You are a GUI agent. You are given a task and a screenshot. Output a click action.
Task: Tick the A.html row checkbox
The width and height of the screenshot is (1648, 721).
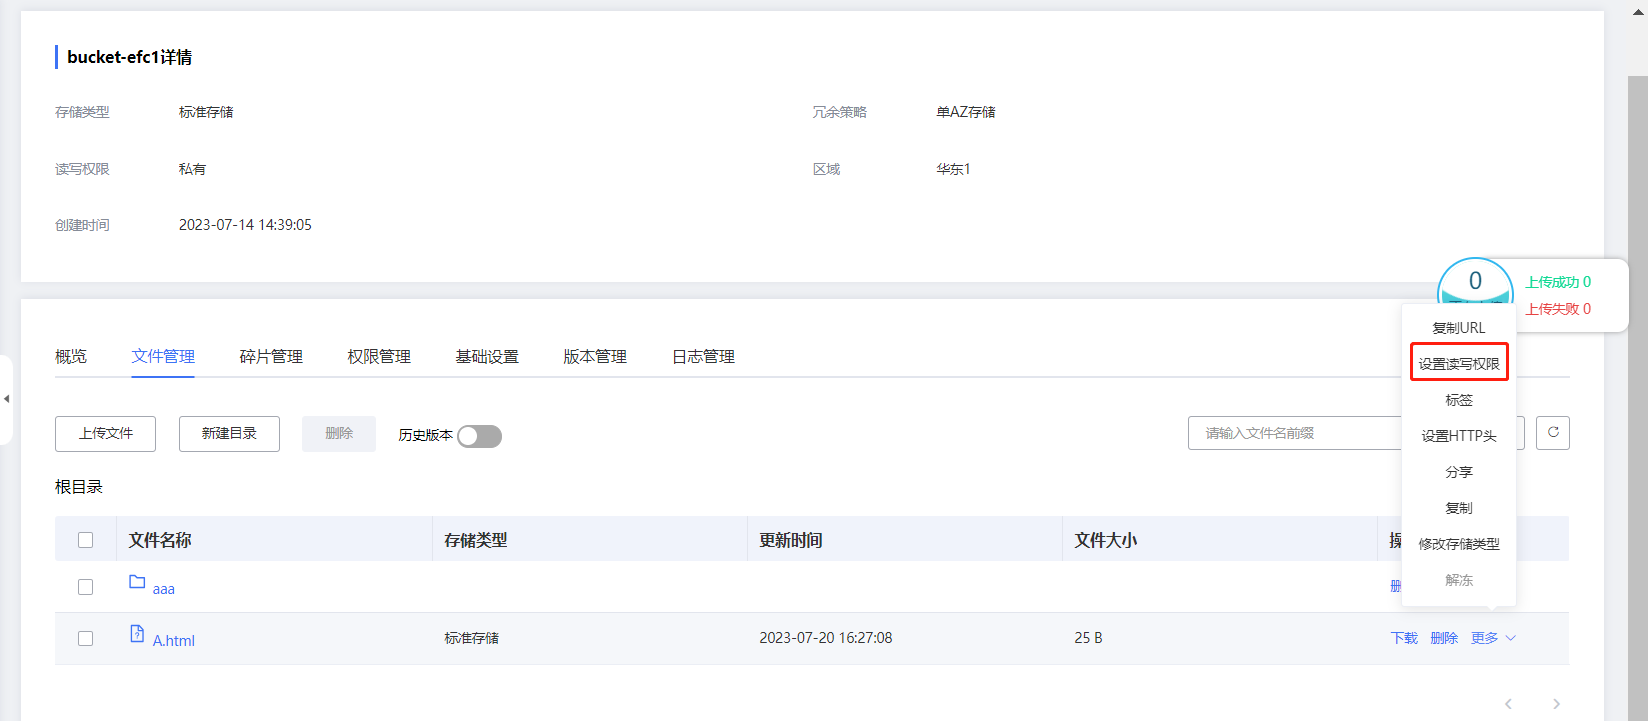point(86,638)
